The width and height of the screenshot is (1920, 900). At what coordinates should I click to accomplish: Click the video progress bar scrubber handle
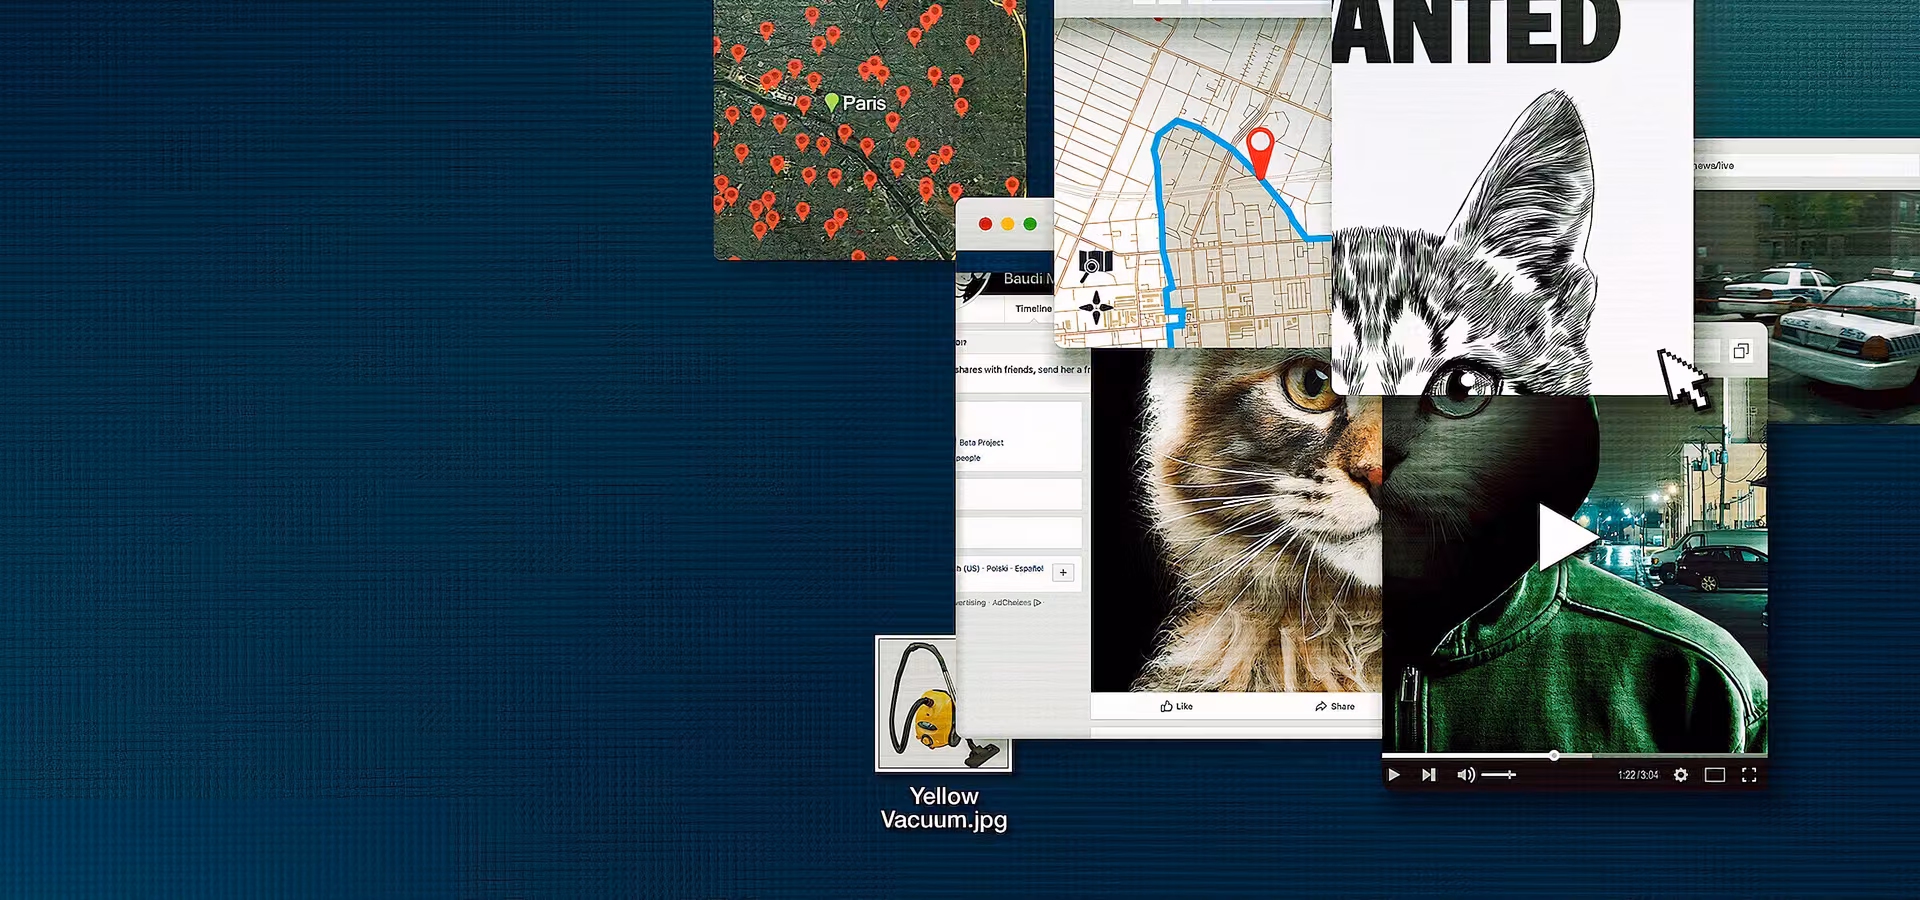pos(1554,756)
